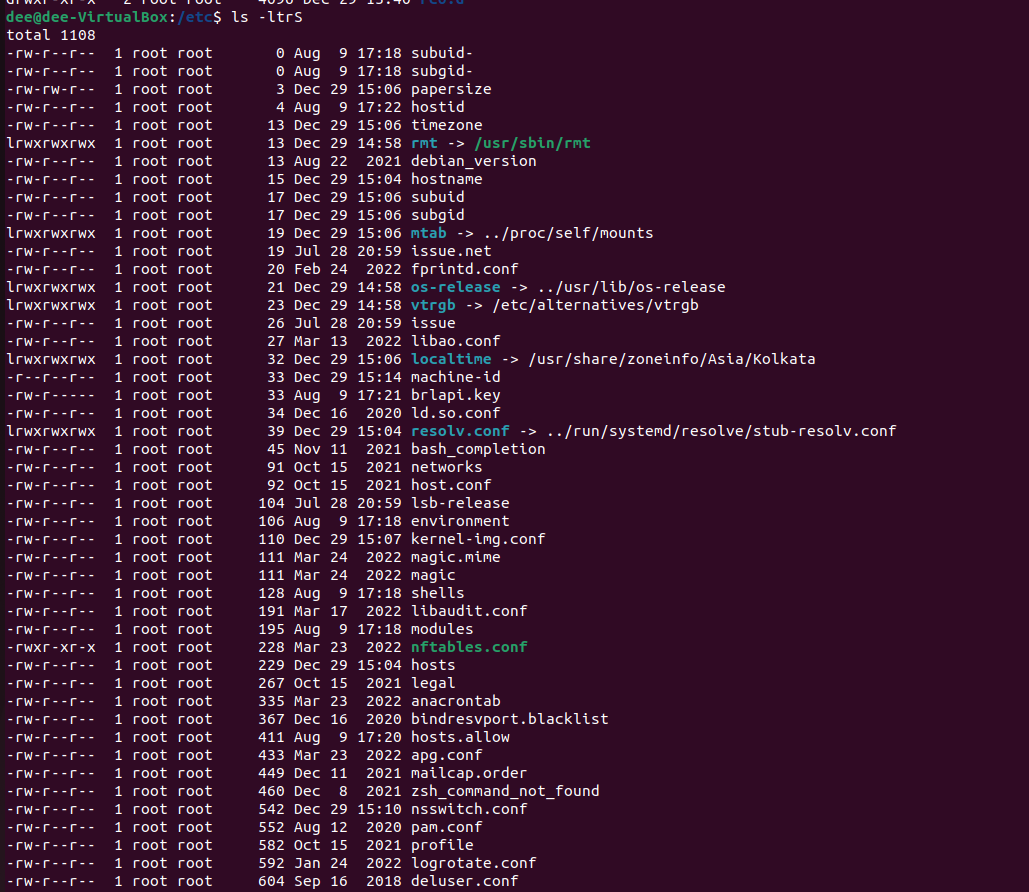Screen dimensions: 1029x892
Task: Select the localtime symlink entry
Action: (451, 358)
